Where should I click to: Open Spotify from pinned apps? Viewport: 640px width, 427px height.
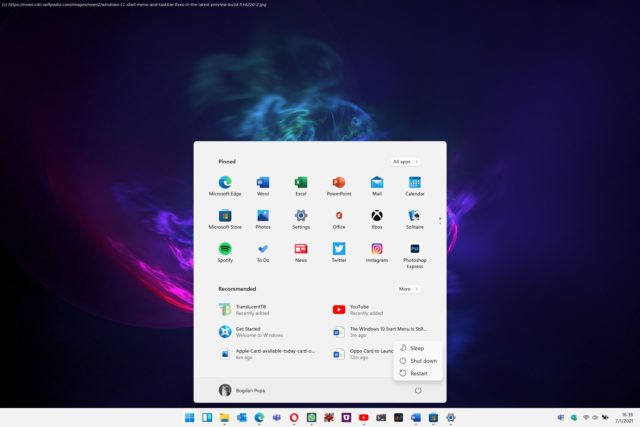225,252
